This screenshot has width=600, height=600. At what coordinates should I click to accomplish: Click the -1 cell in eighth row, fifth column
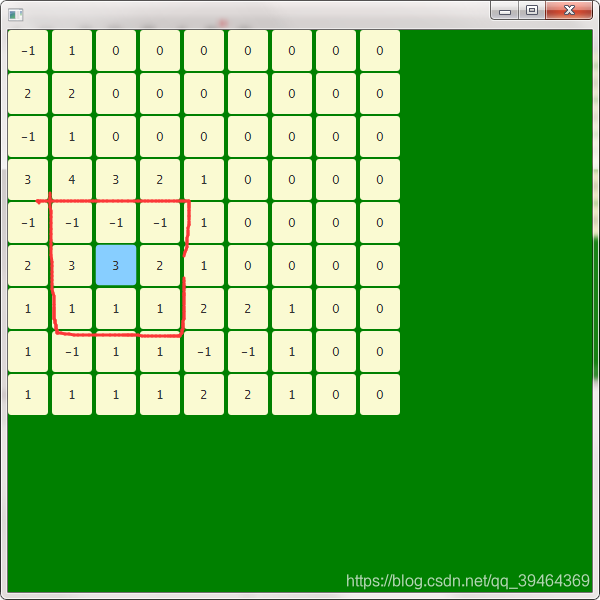coord(204,351)
